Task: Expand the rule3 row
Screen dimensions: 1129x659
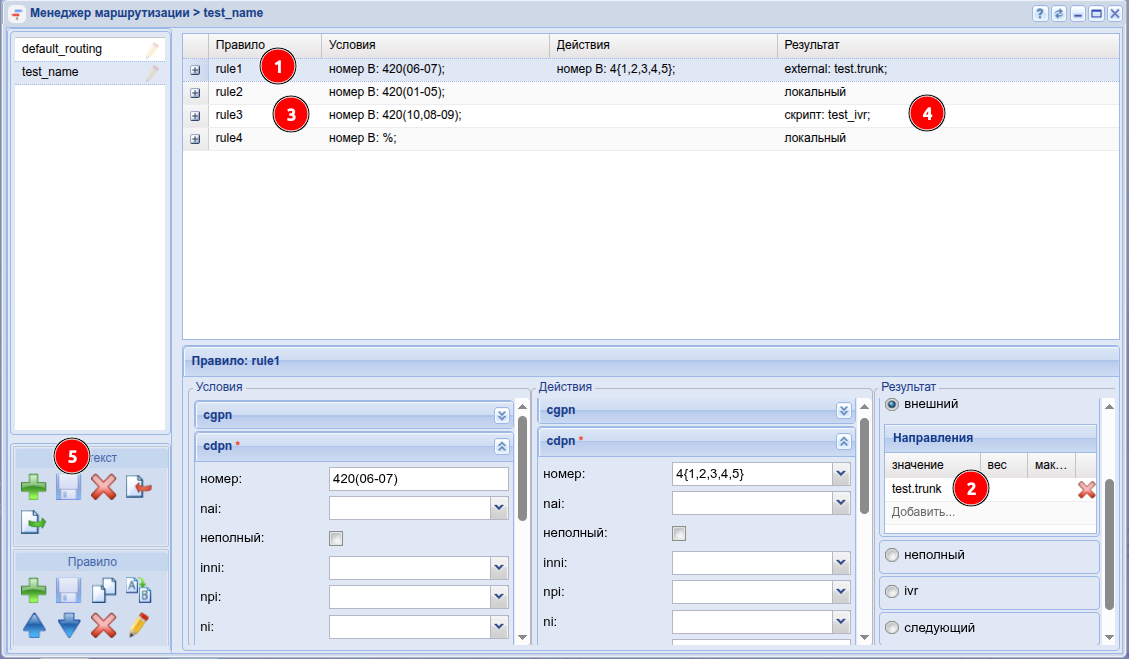Action: (x=195, y=116)
